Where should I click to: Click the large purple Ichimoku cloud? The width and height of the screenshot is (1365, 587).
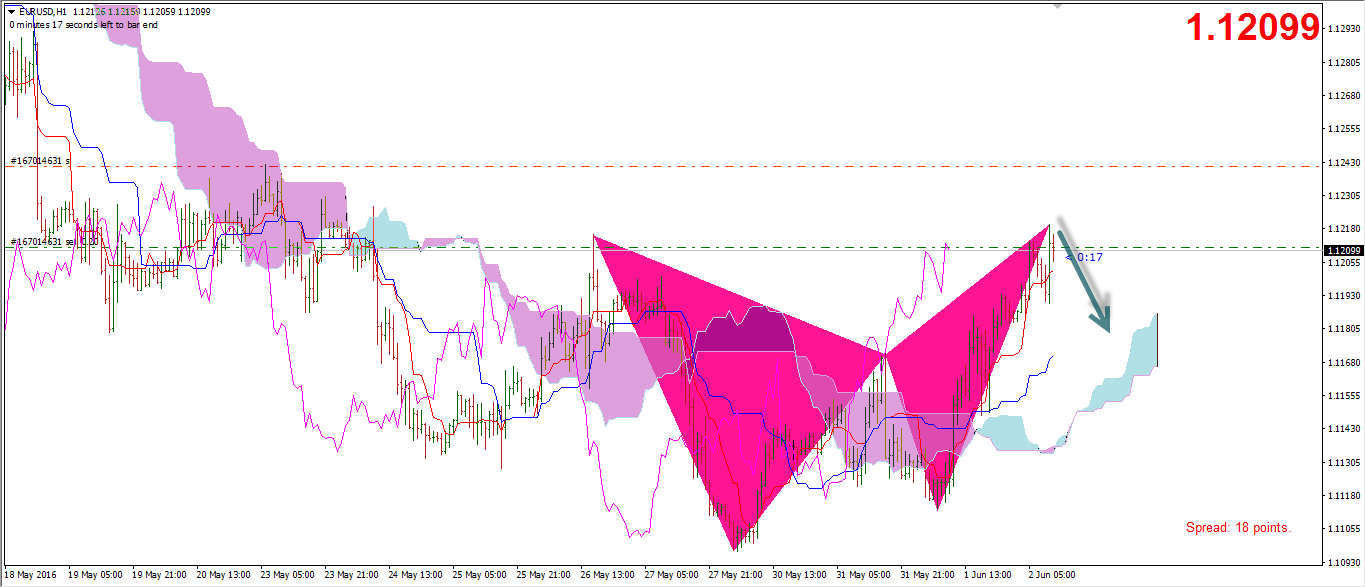[200, 130]
